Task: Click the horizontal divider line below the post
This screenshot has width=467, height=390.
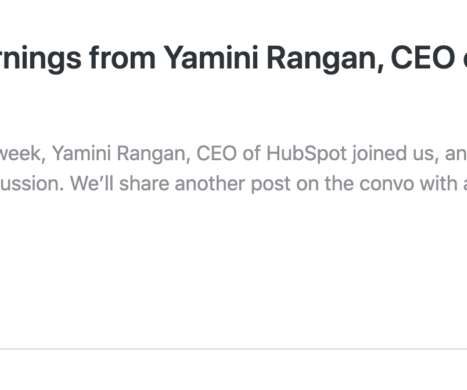Action: [x=233, y=349]
